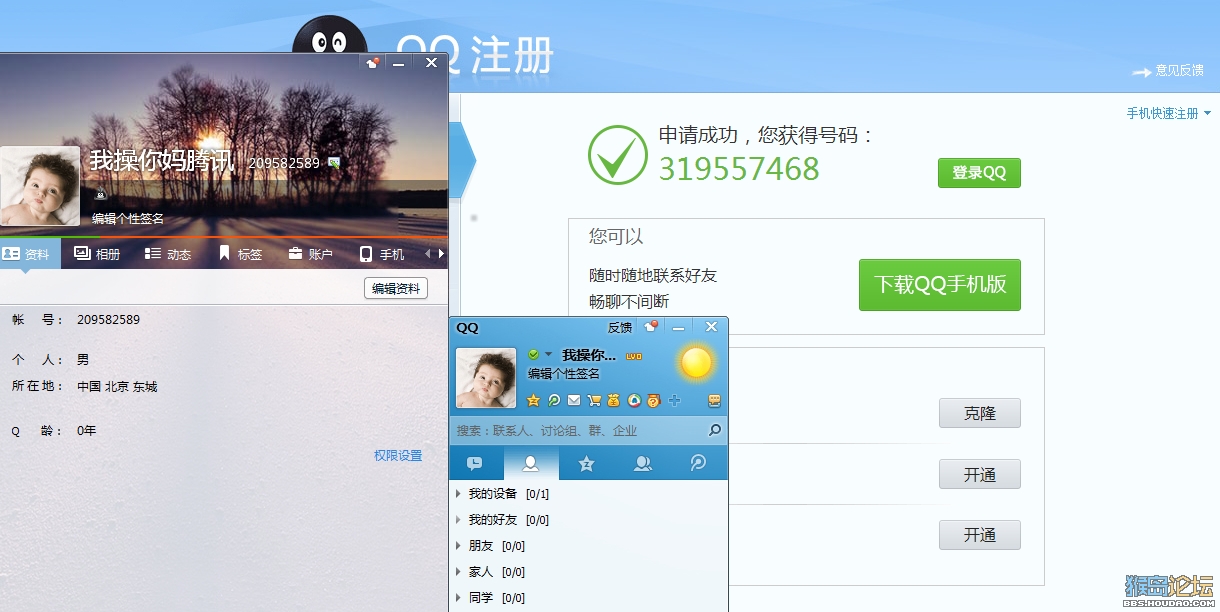Edit signature 编辑个性签名 in profile window
The width and height of the screenshot is (1220, 612).
point(128,218)
